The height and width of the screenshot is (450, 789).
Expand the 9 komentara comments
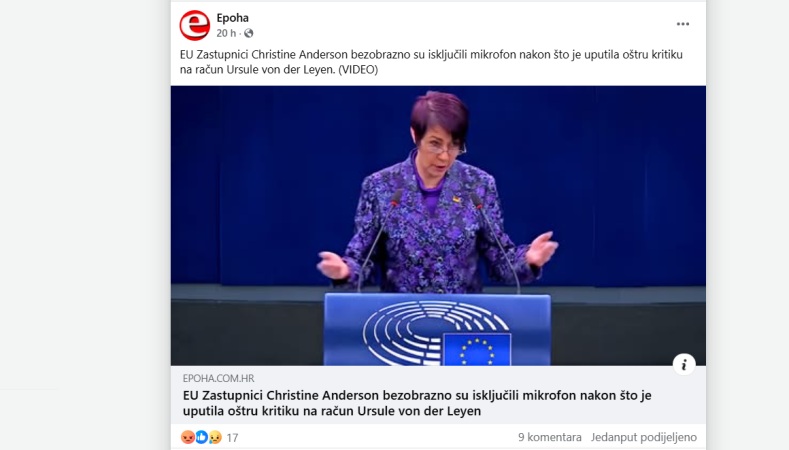[x=549, y=437]
